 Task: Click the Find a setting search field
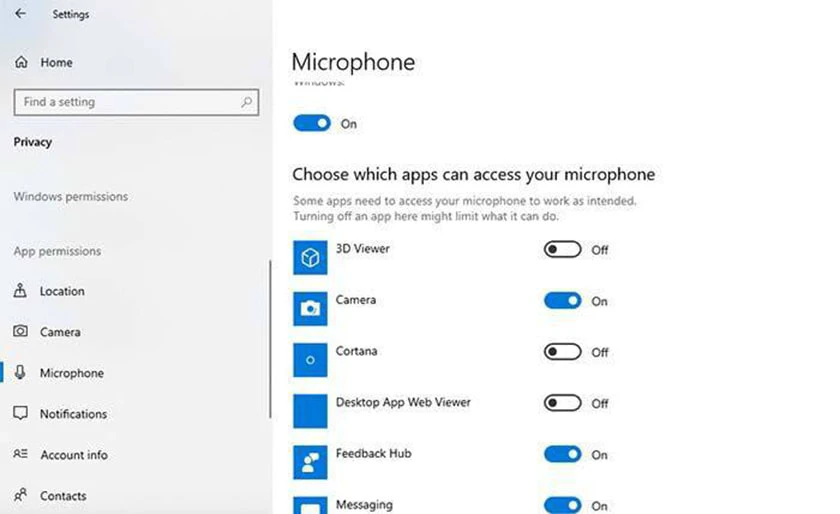click(136, 102)
